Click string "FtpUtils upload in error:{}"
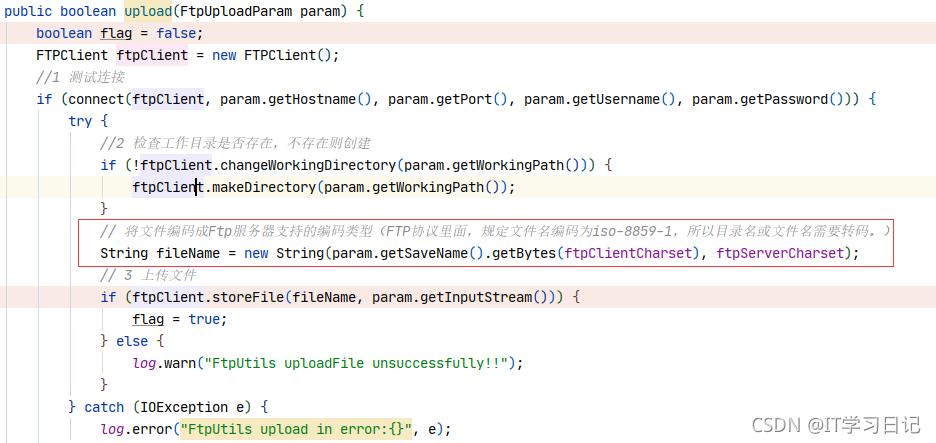936x443 pixels. pos(296,429)
